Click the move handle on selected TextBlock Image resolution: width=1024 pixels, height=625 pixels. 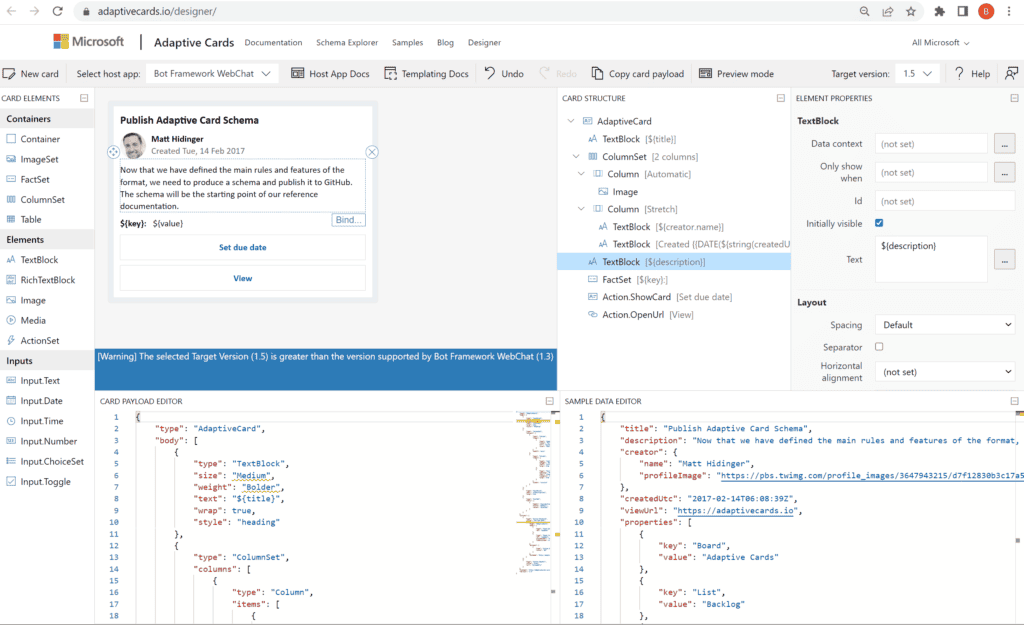113,152
